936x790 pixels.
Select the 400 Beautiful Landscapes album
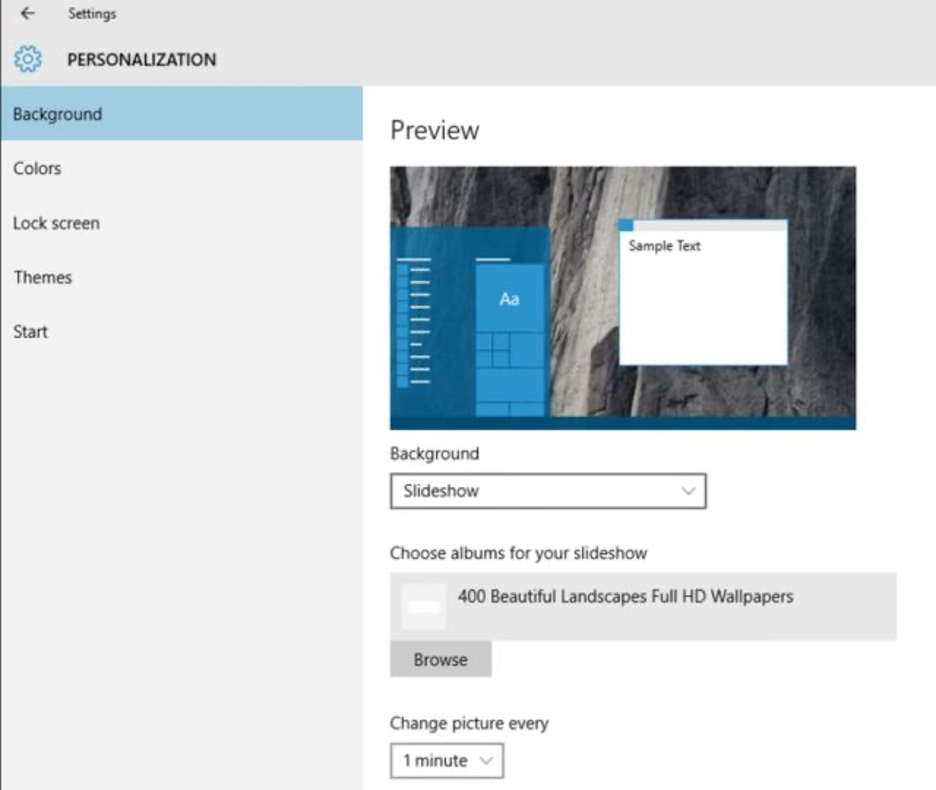(x=643, y=606)
